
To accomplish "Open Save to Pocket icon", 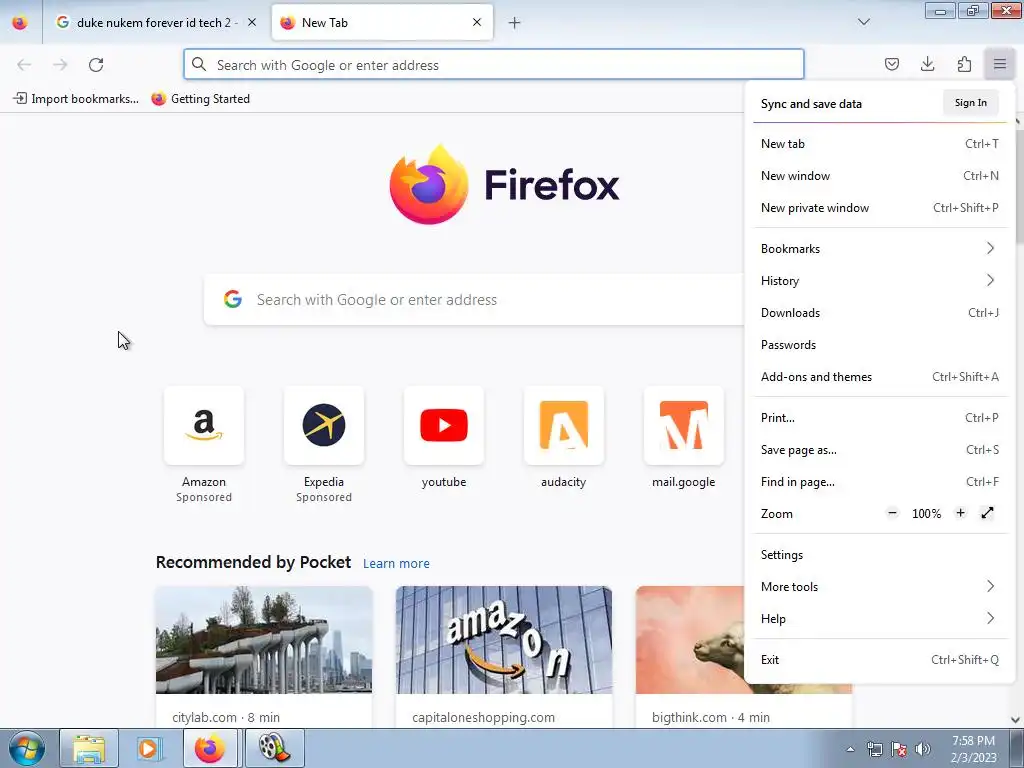I will (x=891, y=64).
